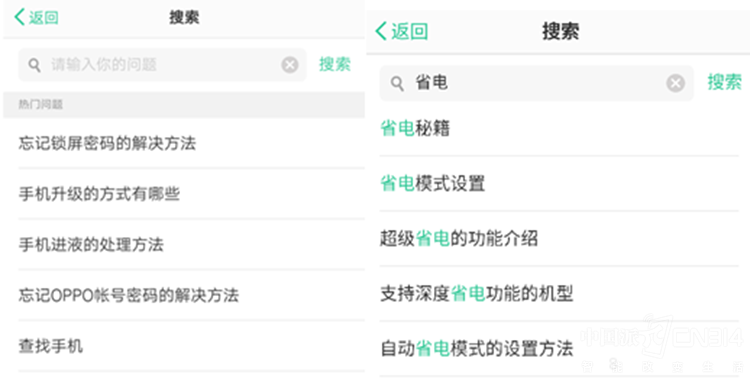Select the 省电秘籍 result
750x381 pixels.
(x=559, y=128)
